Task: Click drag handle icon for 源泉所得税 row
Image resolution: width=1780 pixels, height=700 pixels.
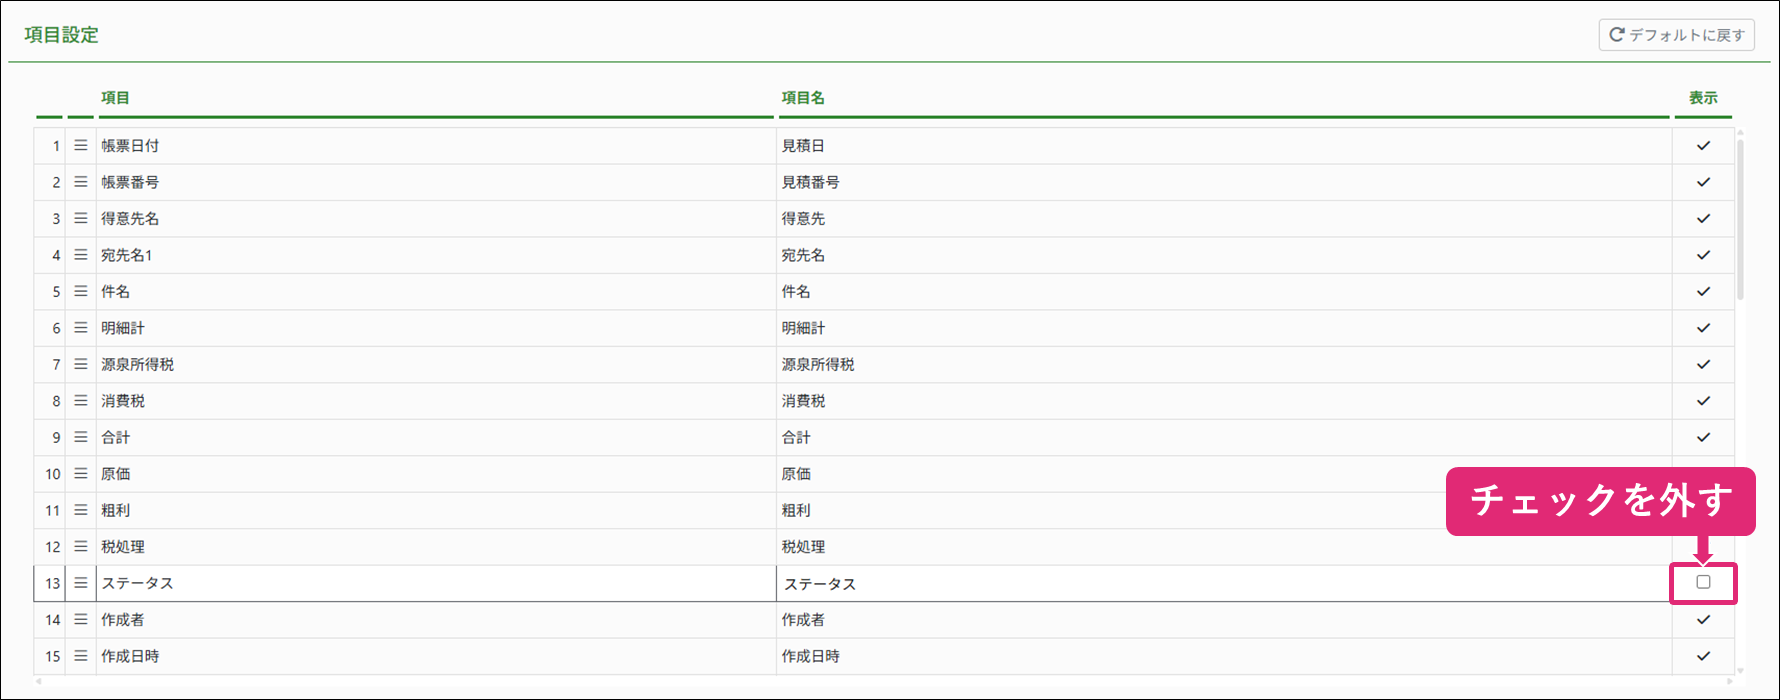Action: (x=81, y=365)
